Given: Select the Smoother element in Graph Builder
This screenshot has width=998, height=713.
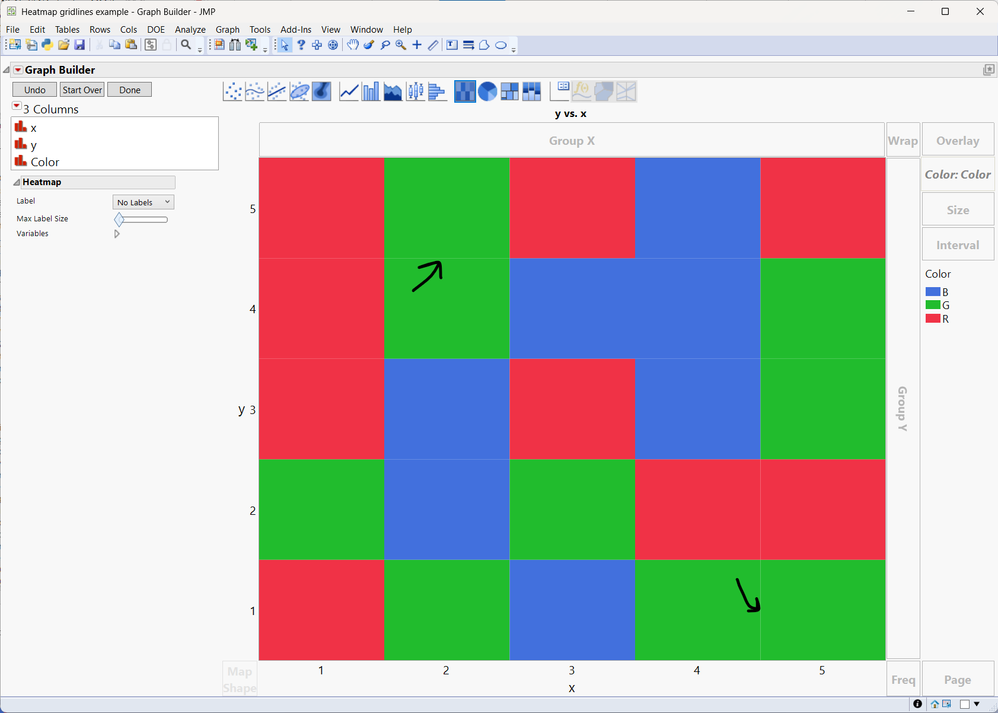Looking at the screenshot, I should point(254,91).
